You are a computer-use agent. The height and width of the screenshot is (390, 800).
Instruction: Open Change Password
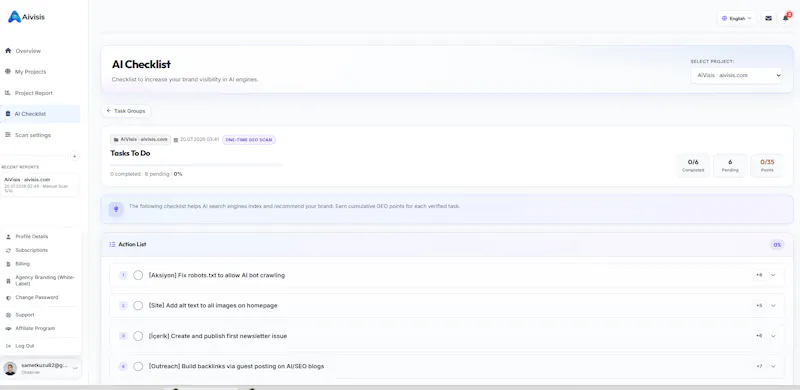click(x=37, y=297)
